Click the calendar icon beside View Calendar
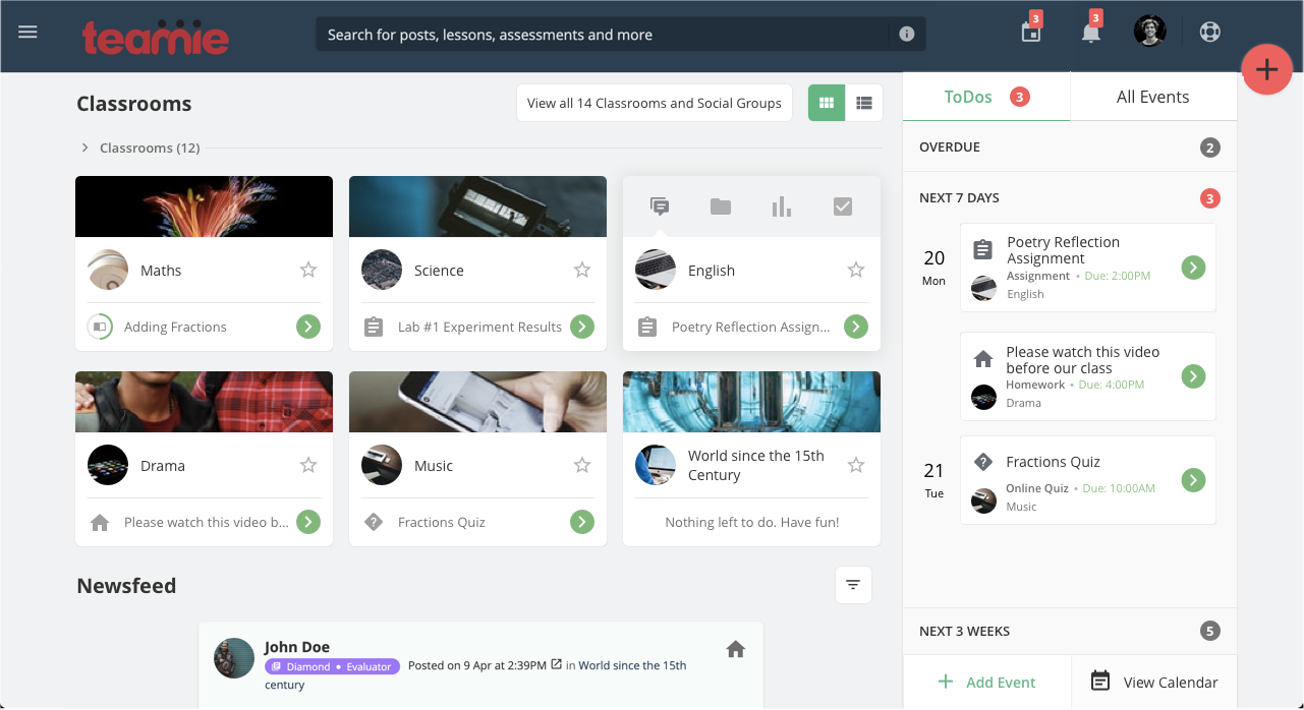Screen dimensions: 1304x710 click(x=1100, y=681)
